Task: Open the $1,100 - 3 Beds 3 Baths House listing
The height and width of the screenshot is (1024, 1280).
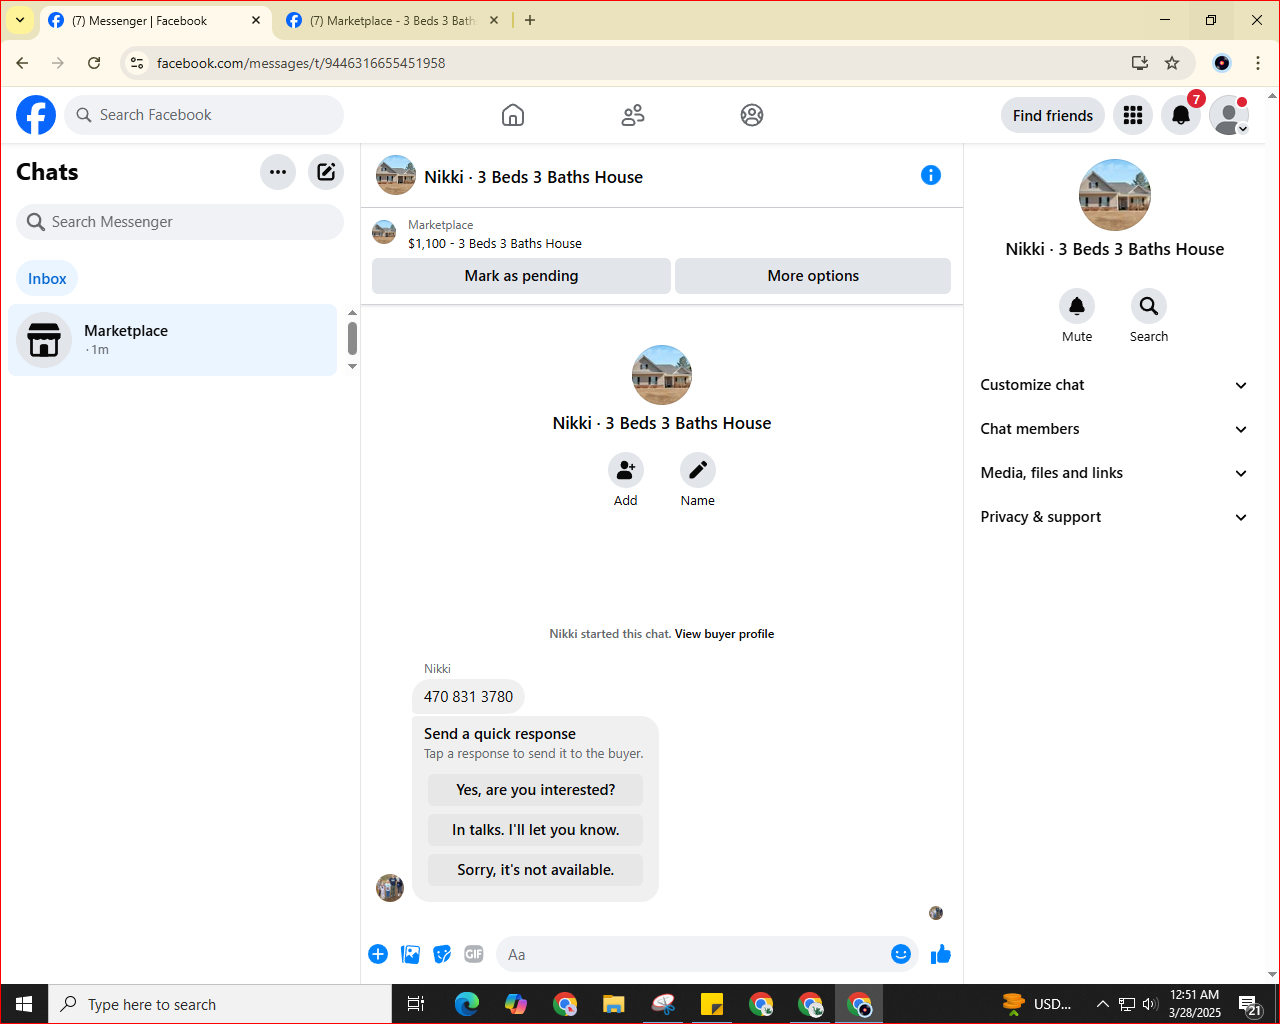Action: click(495, 243)
